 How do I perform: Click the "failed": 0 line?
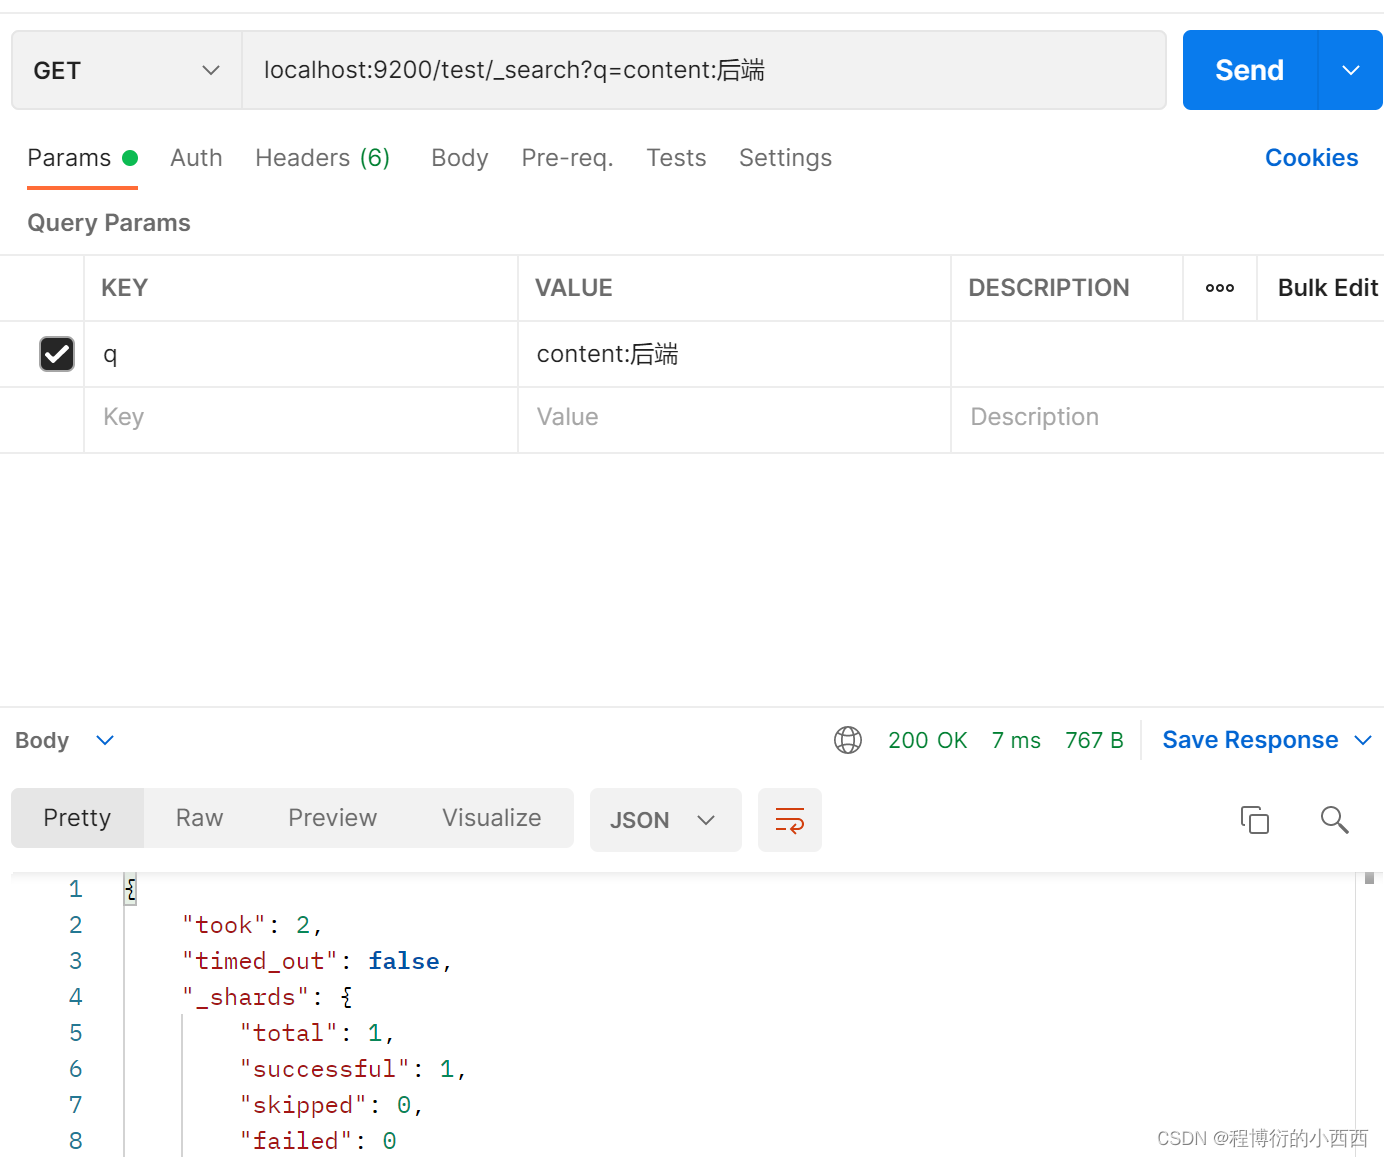[318, 1141]
